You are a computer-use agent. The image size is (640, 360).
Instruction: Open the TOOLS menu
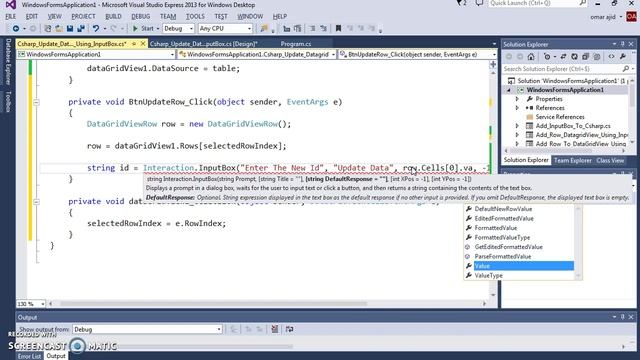point(195,16)
